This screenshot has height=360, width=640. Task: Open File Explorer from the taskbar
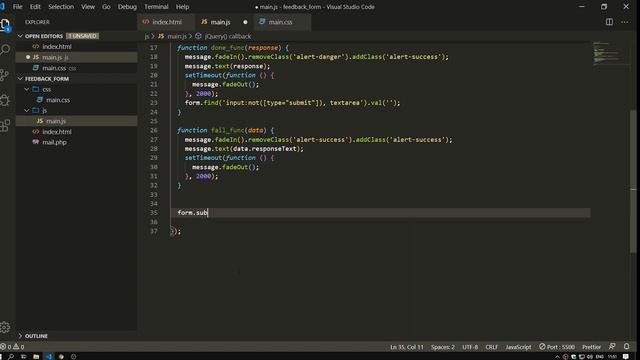[36, 356]
